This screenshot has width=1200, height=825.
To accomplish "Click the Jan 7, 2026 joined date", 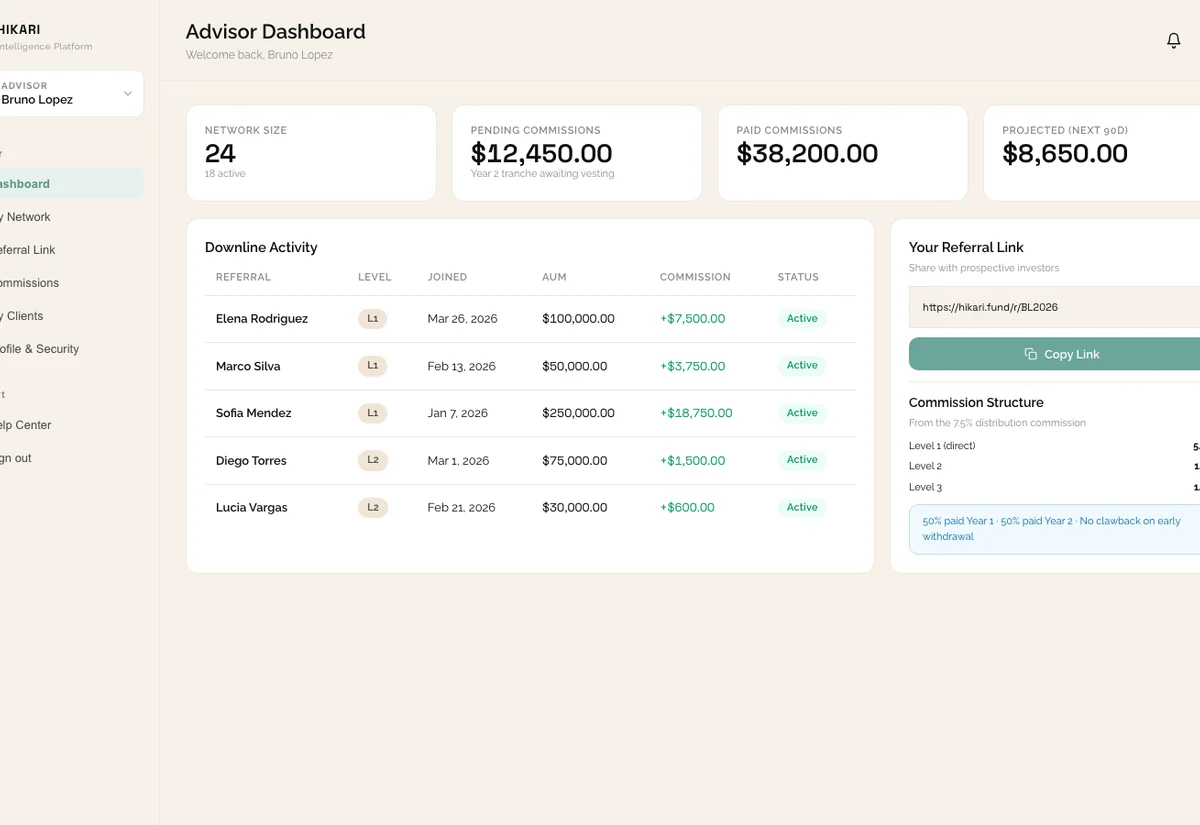I will pos(457,413).
